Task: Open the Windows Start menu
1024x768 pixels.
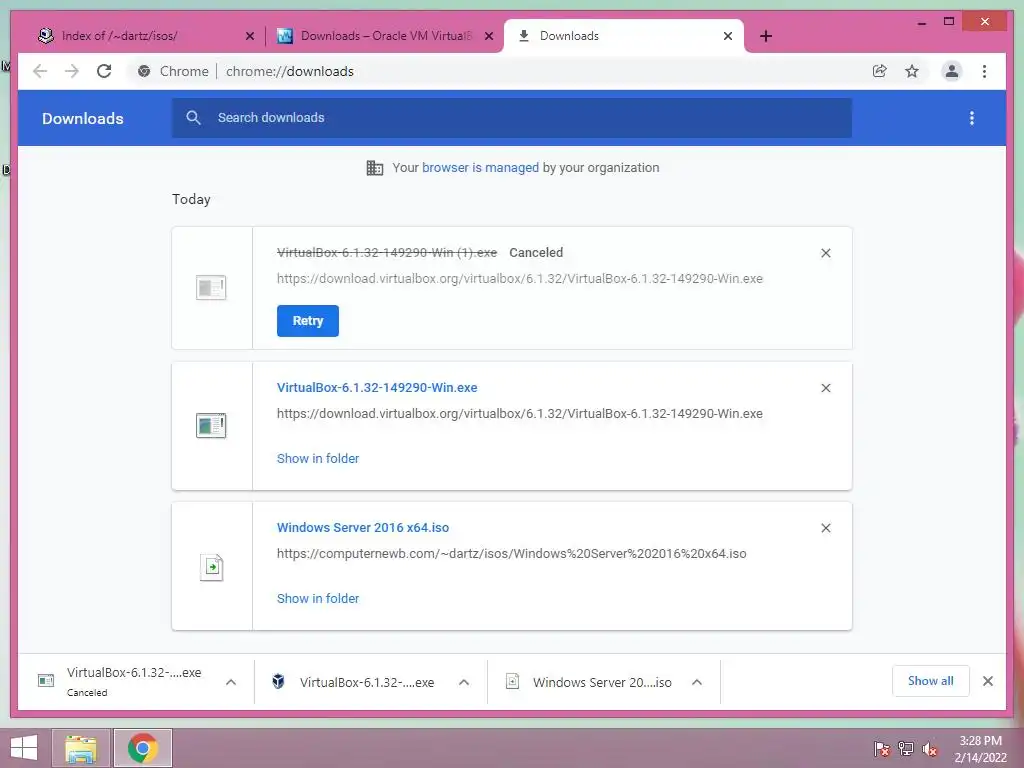Action: tap(24, 748)
